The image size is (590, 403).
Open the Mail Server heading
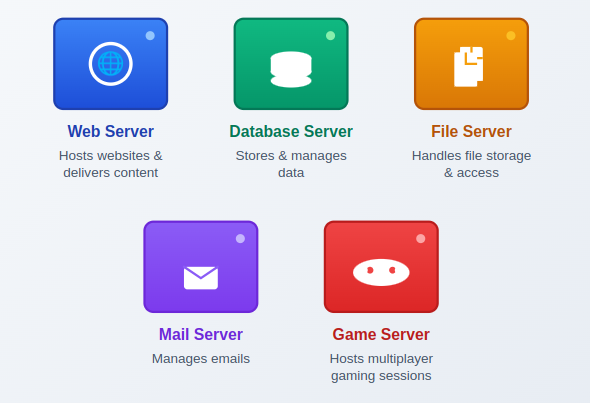[201, 334]
